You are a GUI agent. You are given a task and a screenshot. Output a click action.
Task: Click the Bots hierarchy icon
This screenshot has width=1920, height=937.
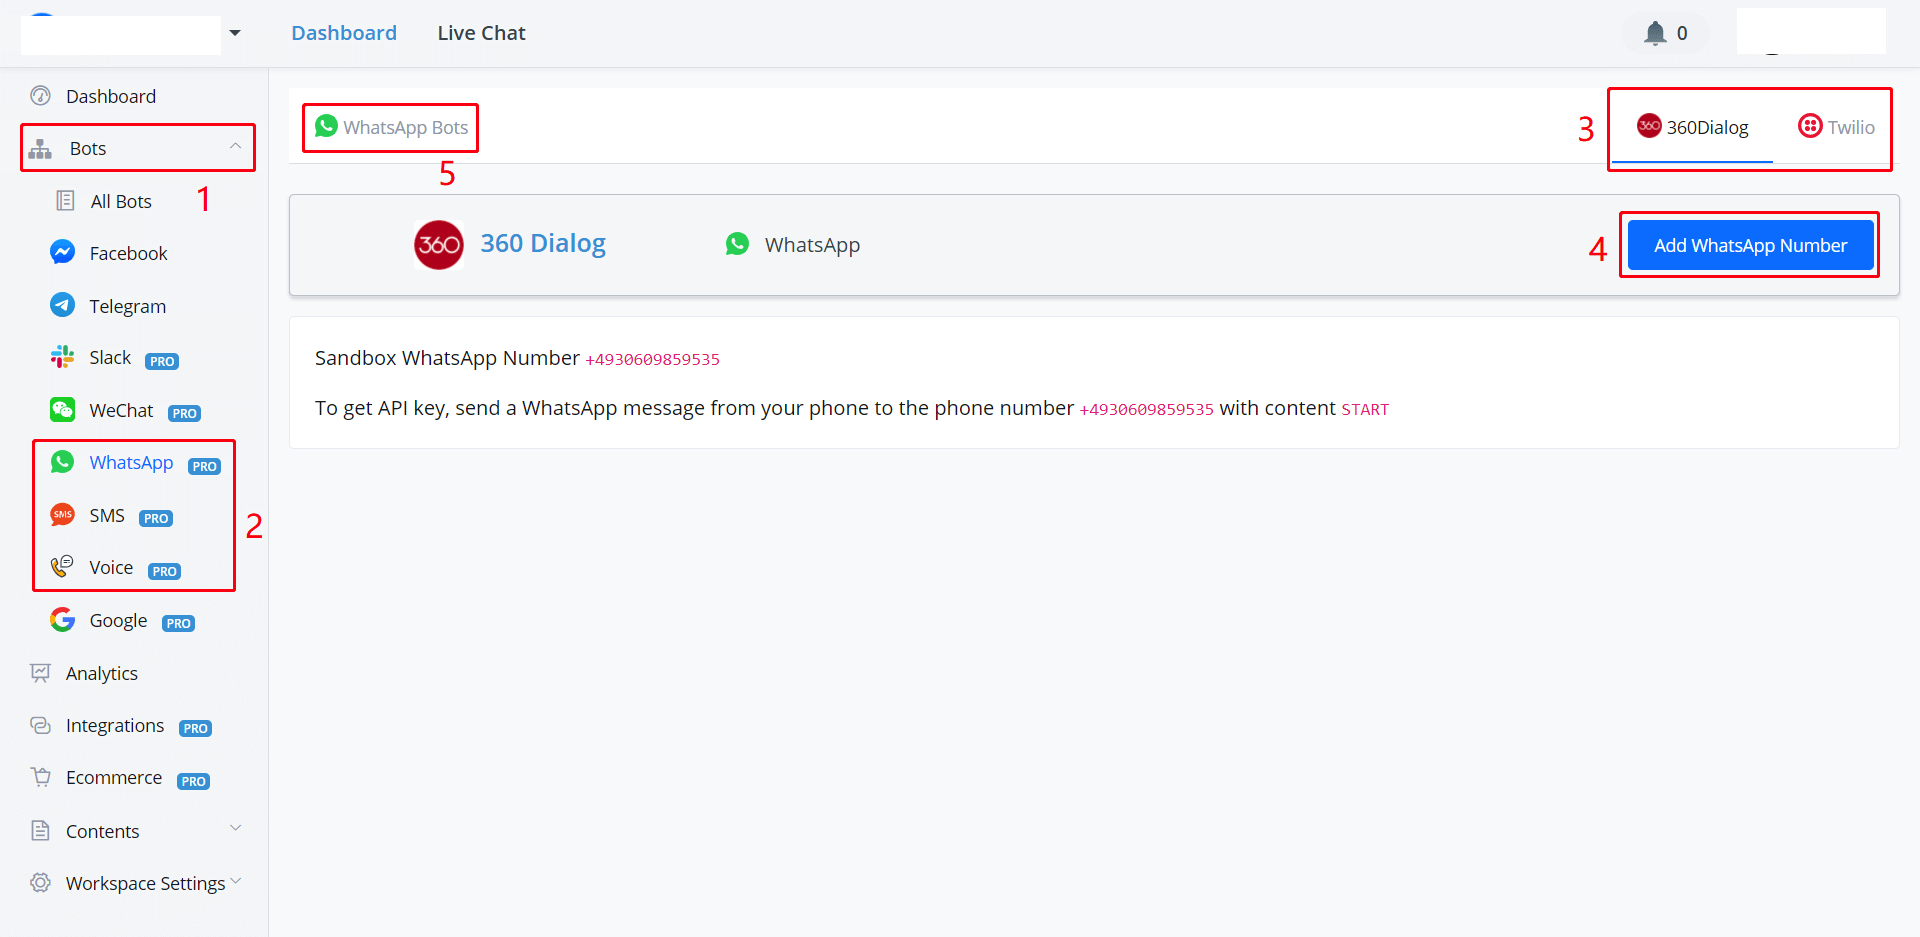(40, 149)
